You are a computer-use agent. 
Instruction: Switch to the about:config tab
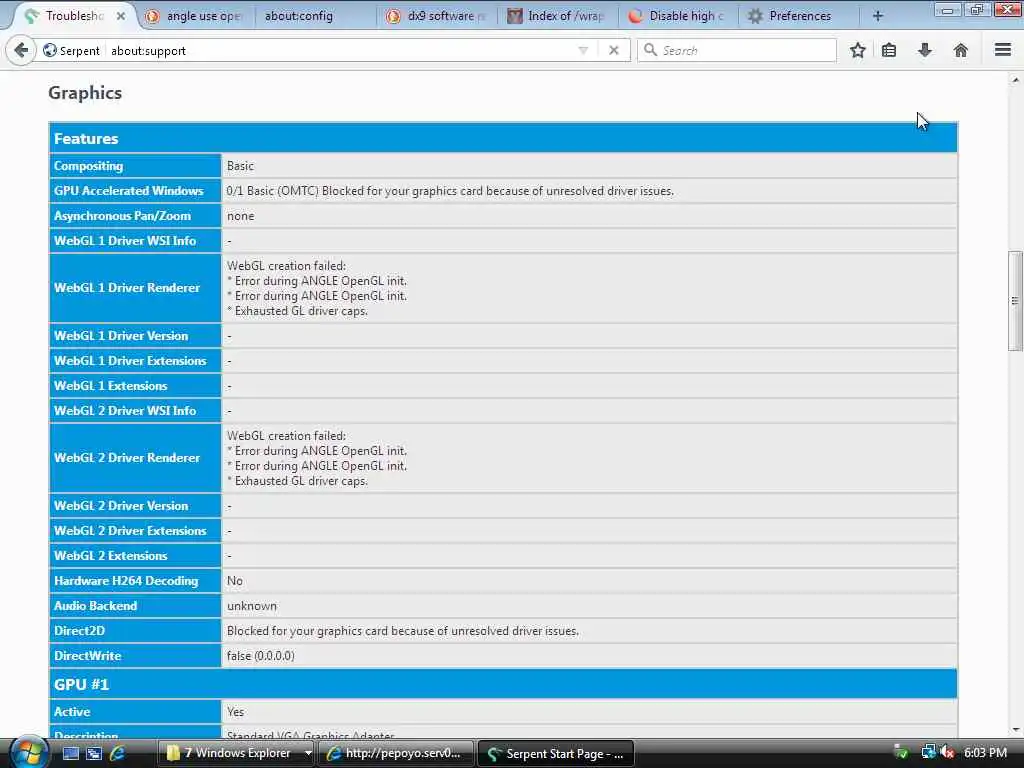[298, 16]
